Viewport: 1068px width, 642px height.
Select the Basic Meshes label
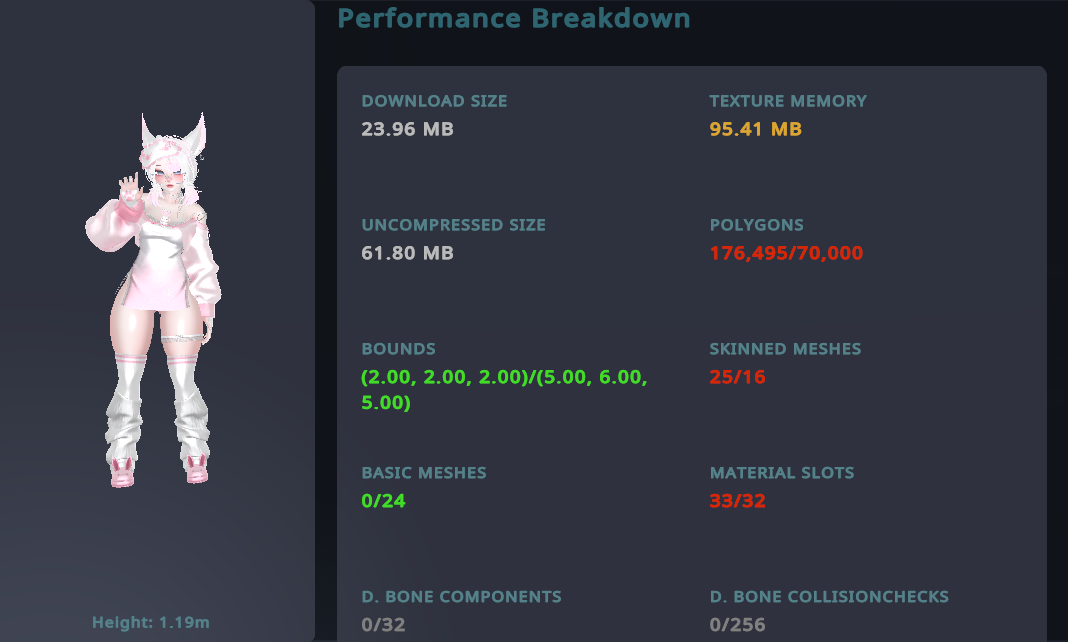[x=424, y=473]
